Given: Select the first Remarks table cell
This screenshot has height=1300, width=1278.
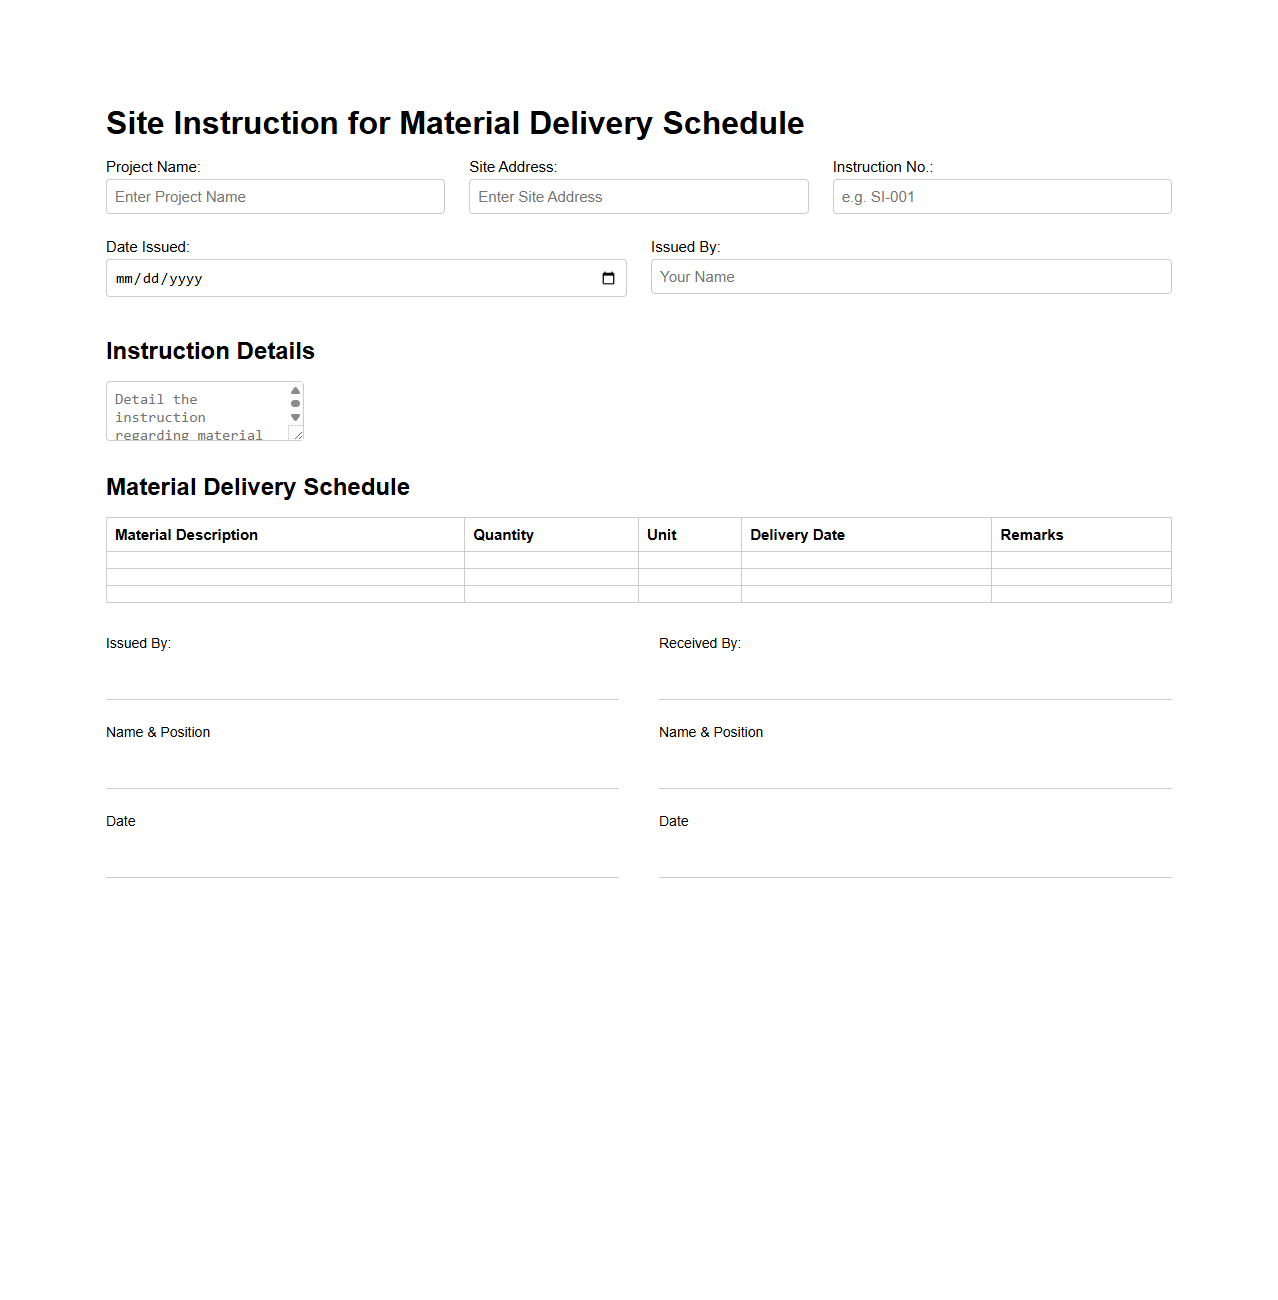Looking at the screenshot, I should pyautogui.click(x=1081, y=560).
